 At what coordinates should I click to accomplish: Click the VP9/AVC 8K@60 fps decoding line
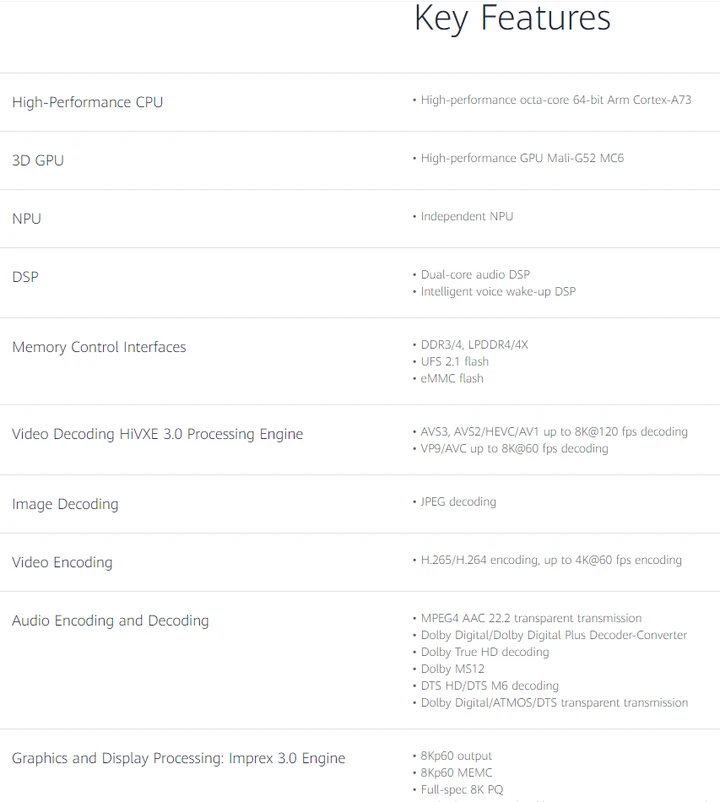[514, 448]
